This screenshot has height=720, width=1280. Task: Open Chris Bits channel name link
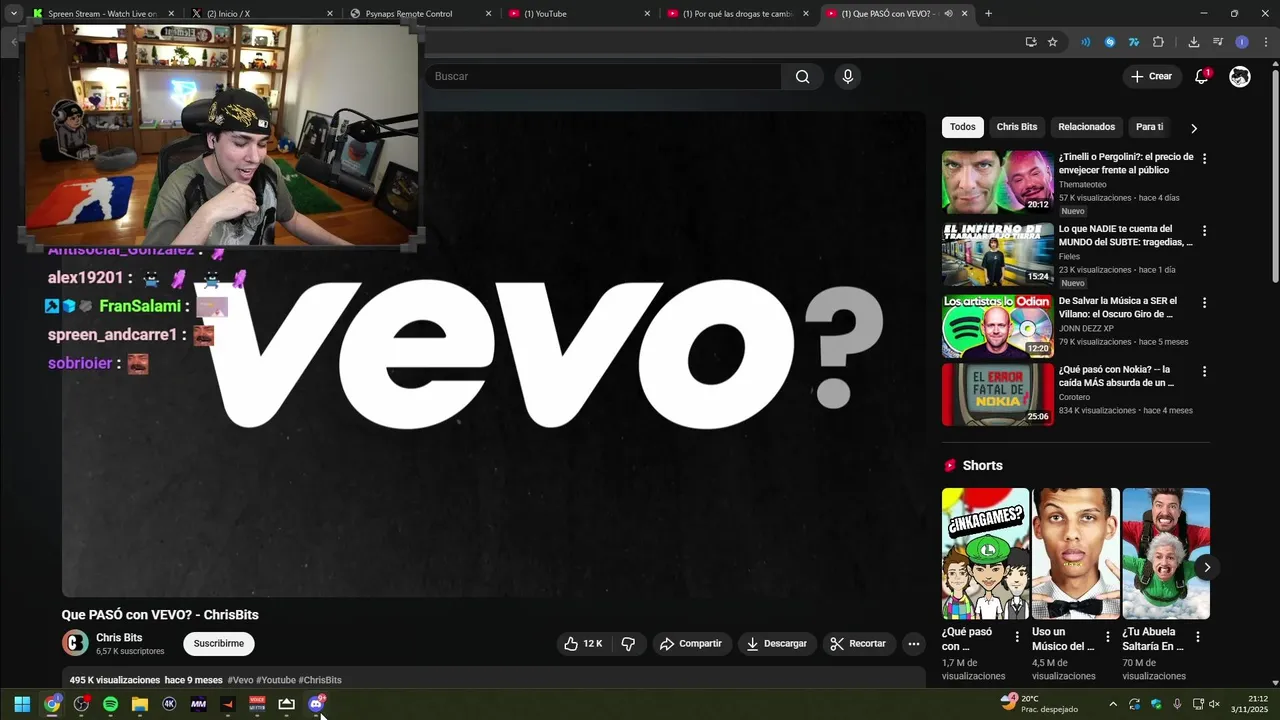[x=119, y=637]
